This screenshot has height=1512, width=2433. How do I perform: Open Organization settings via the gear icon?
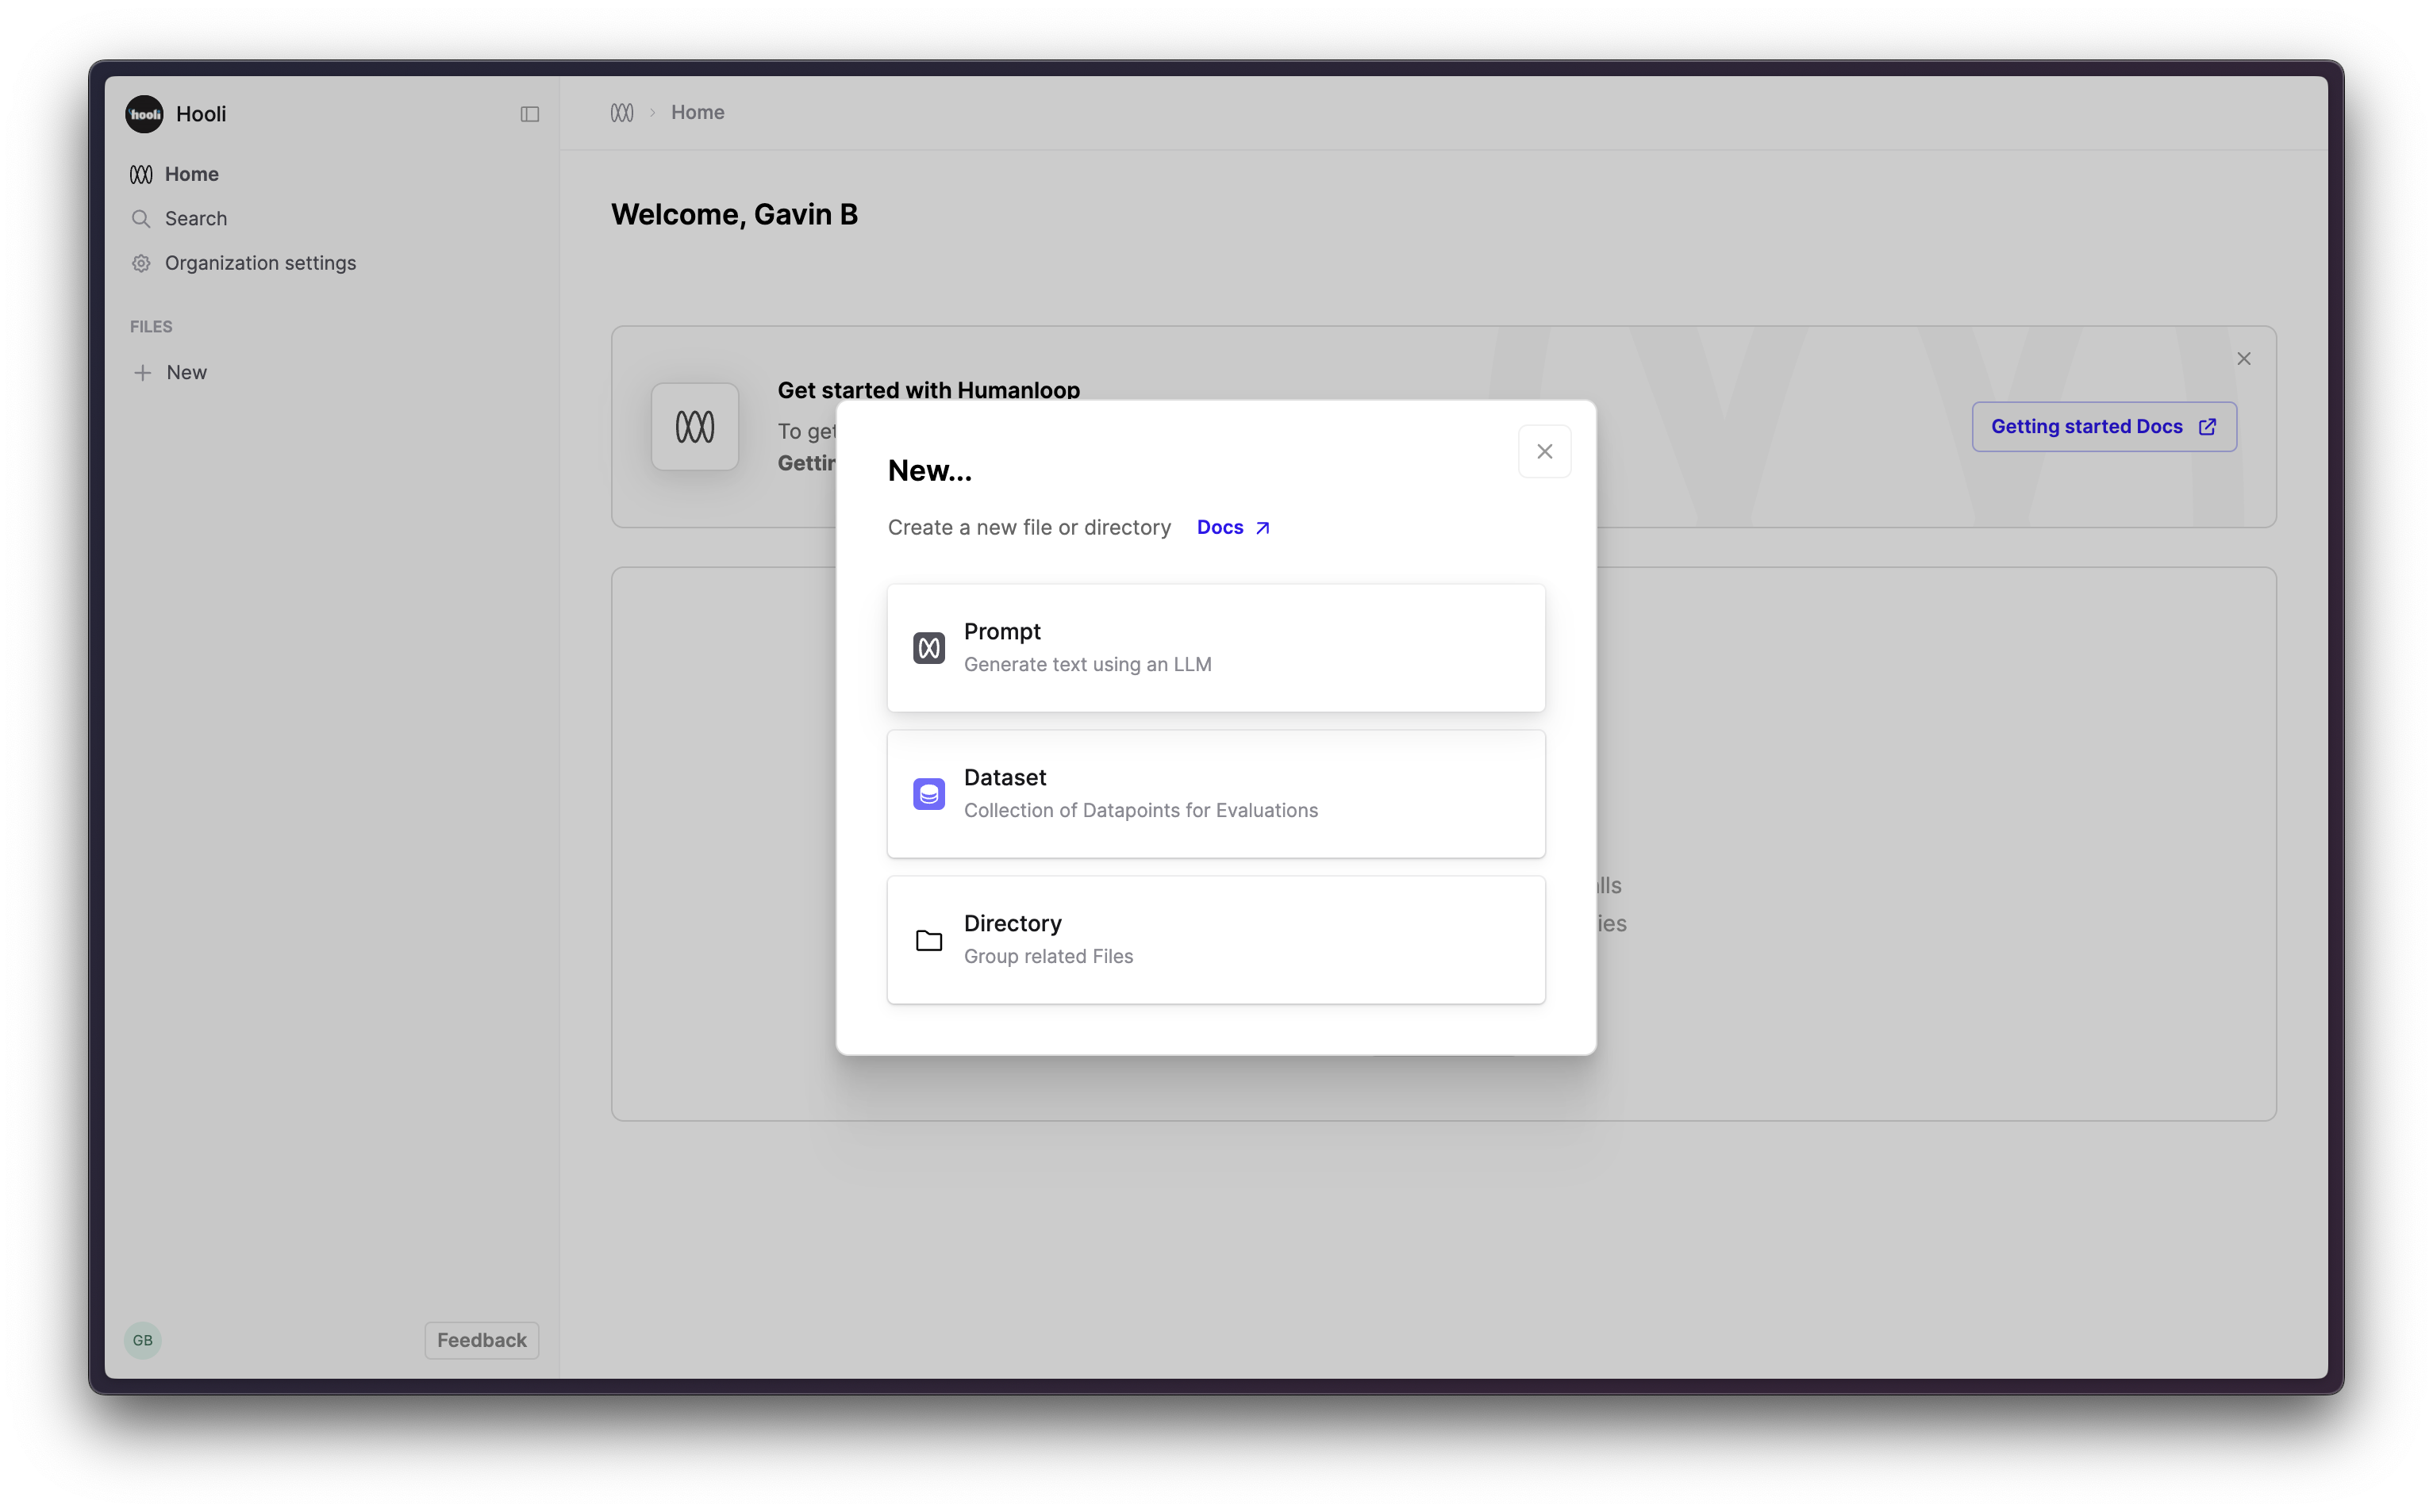[x=141, y=263]
